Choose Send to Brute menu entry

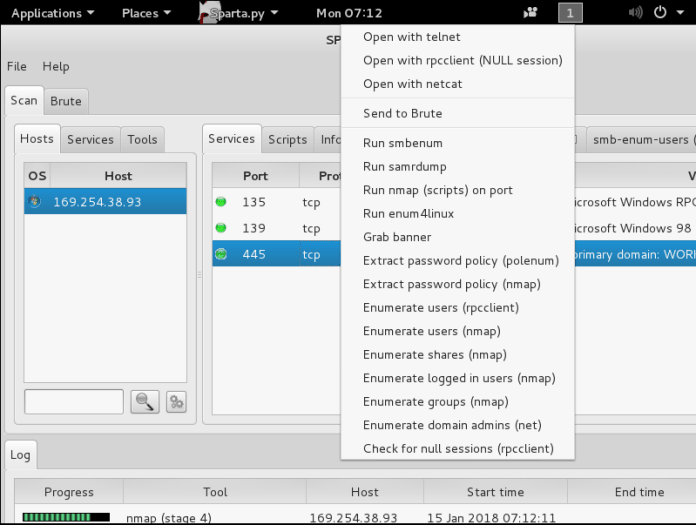(x=402, y=113)
